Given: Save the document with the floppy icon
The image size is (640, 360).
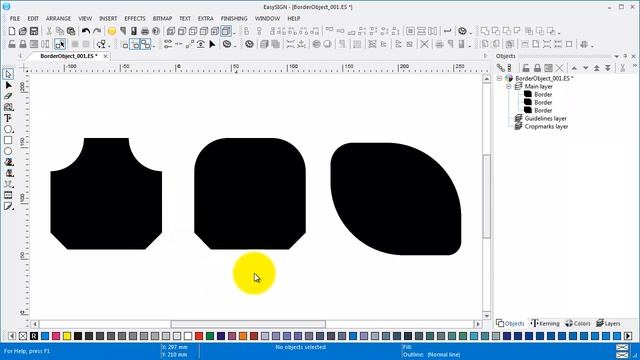Looking at the screenshot, I should 34,31.
